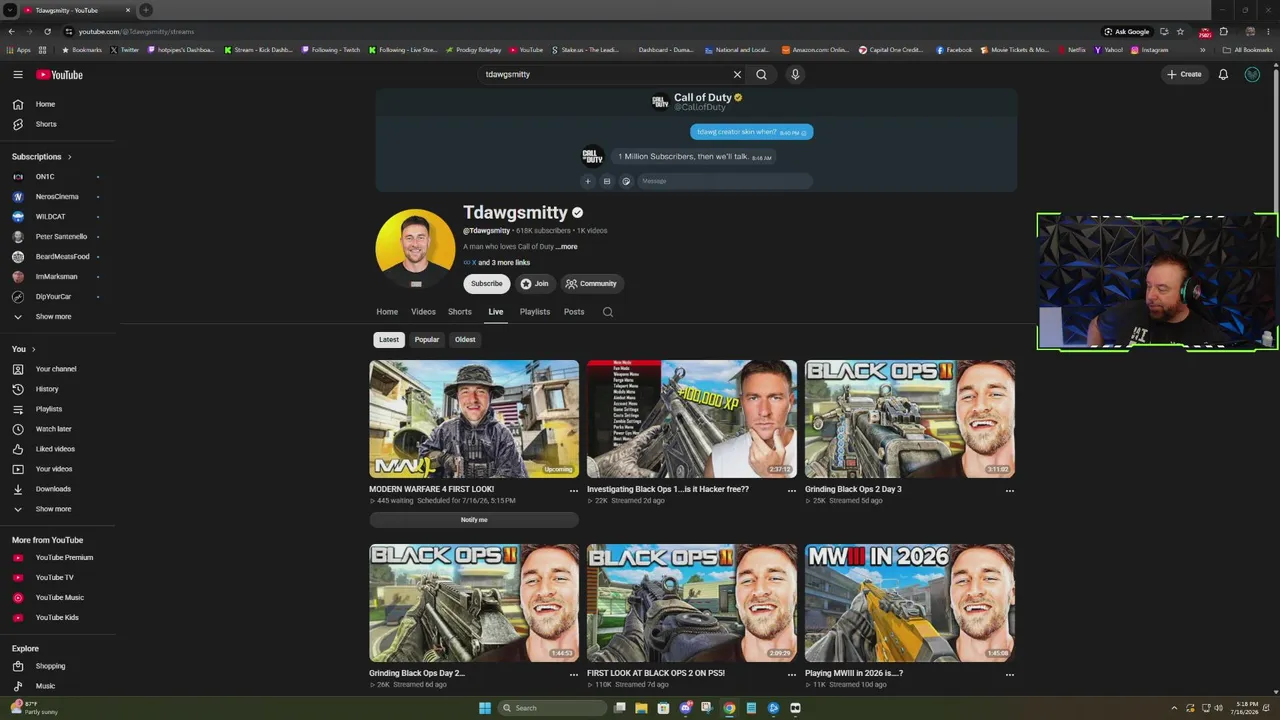This screenshot has height=720, width=1280.
Task: Click the browser address bar
Action: click(580, 31)
